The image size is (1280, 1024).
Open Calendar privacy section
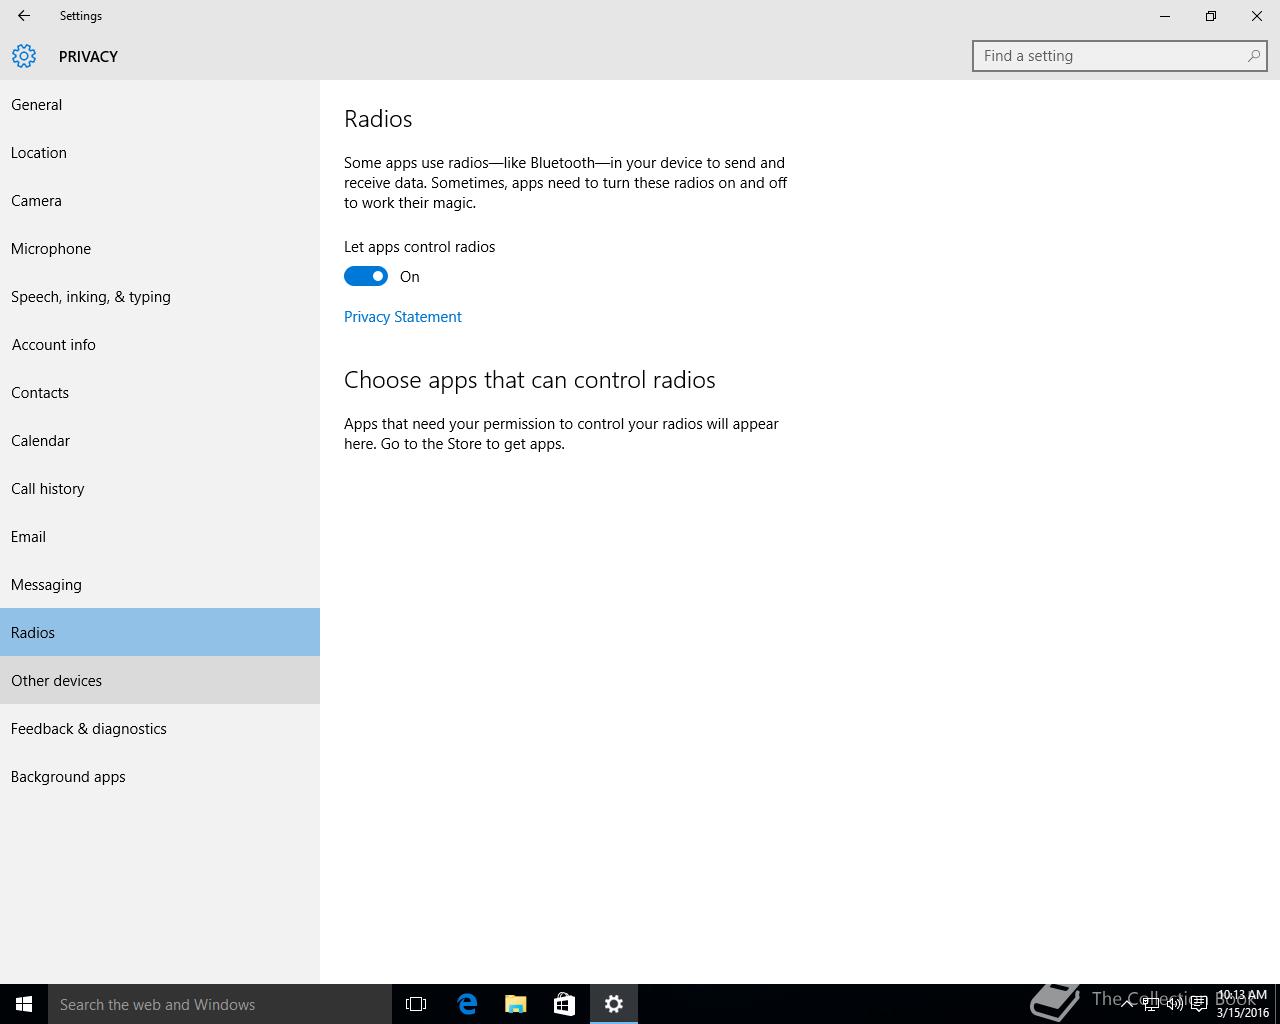pos(160,440)
